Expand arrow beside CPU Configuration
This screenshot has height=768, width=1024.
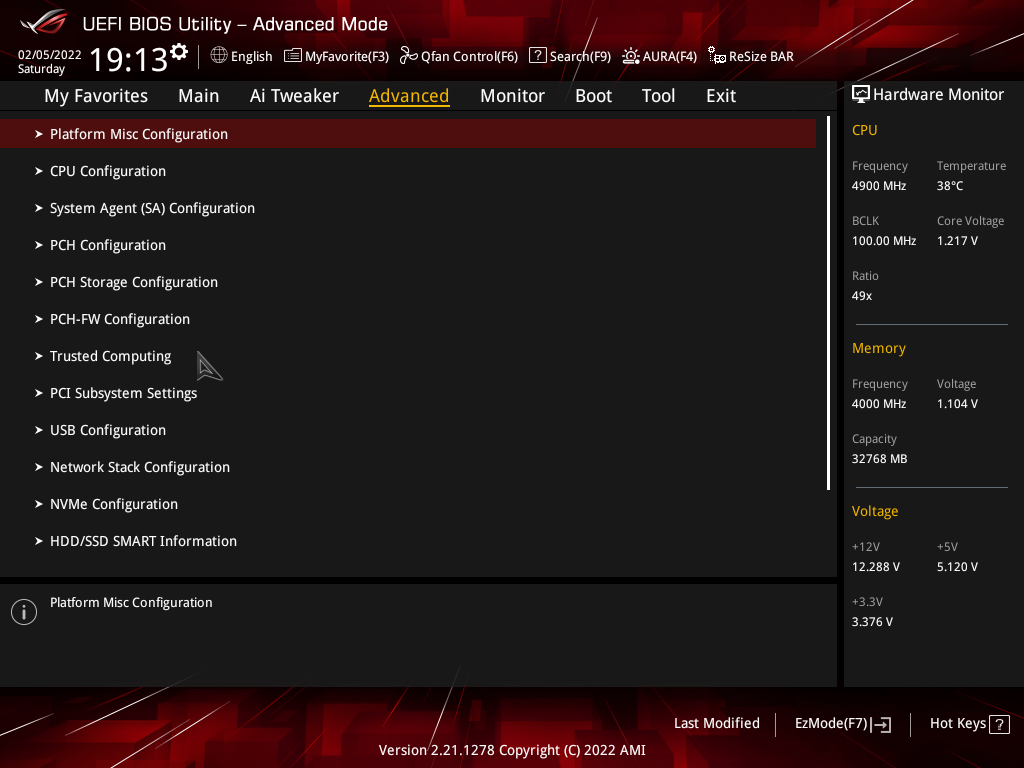point(39,171)
